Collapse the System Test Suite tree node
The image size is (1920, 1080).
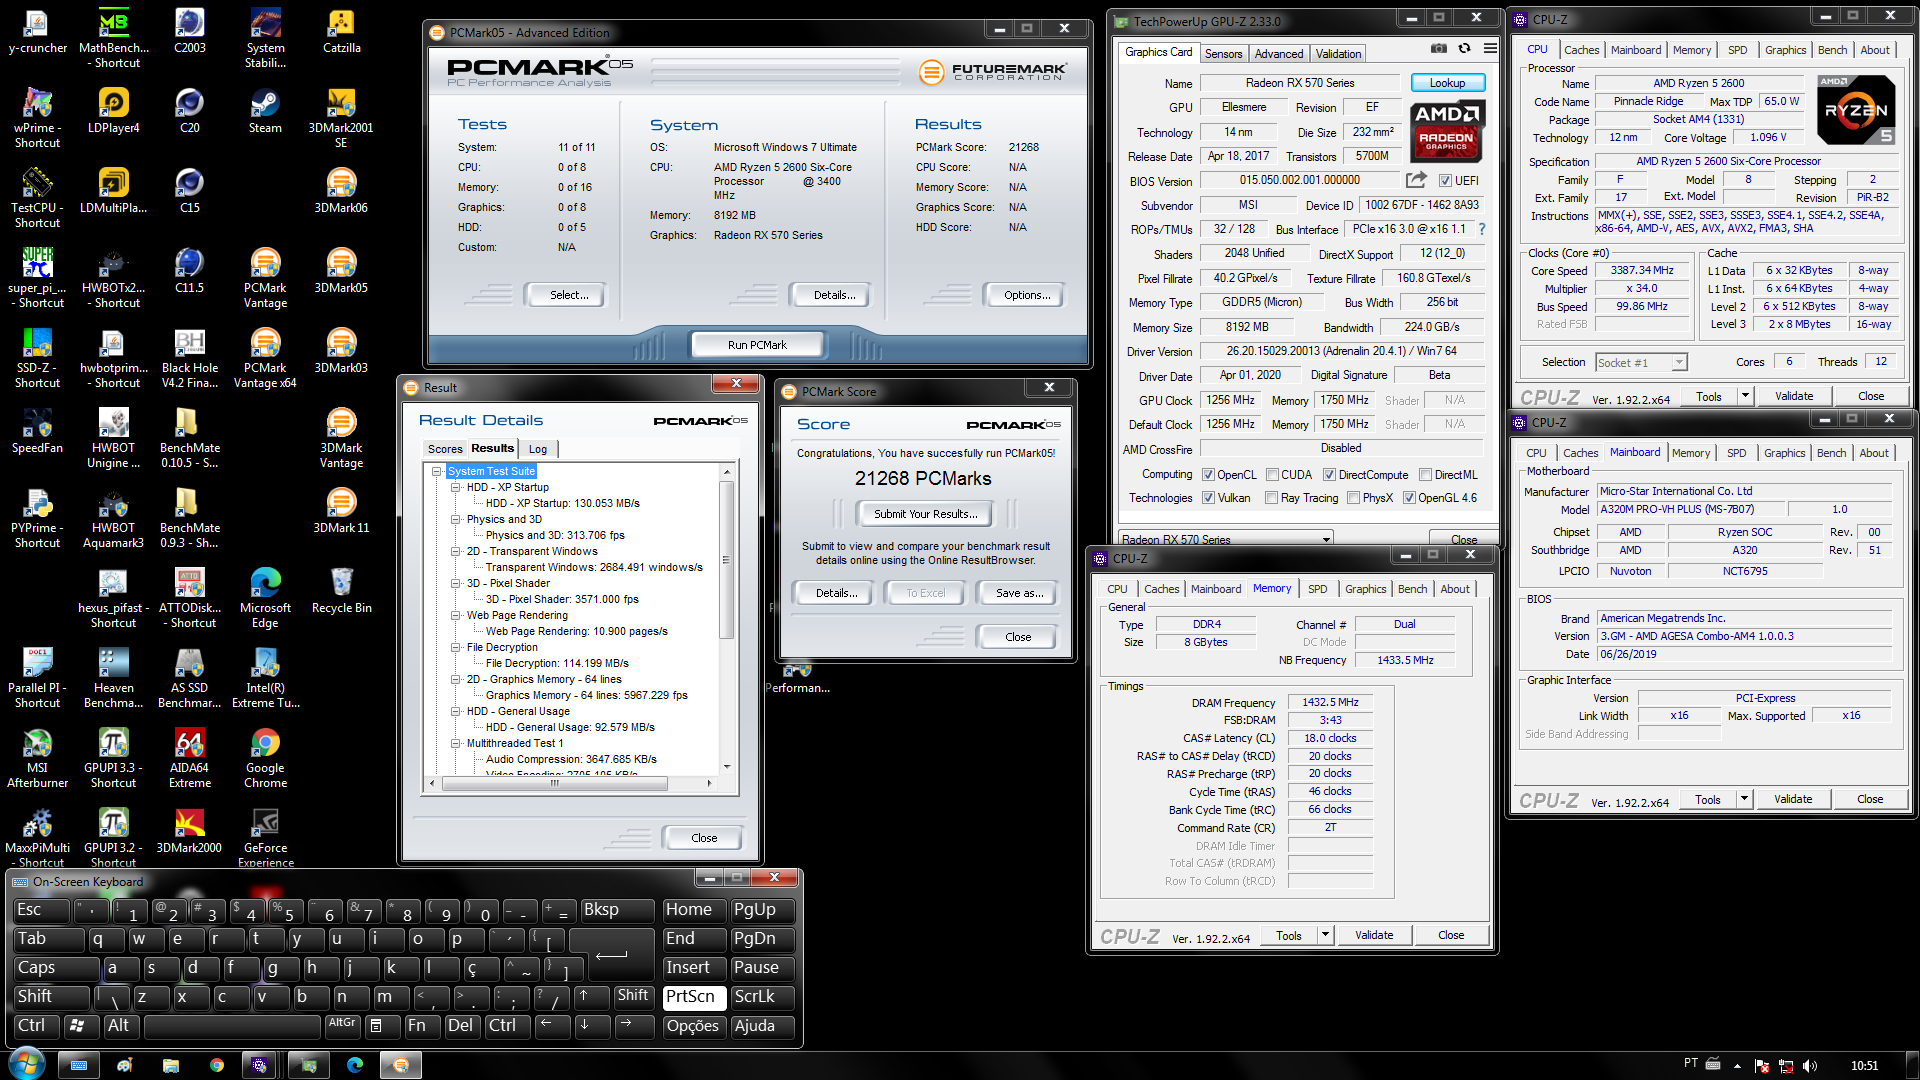click(x=437, y=471)
